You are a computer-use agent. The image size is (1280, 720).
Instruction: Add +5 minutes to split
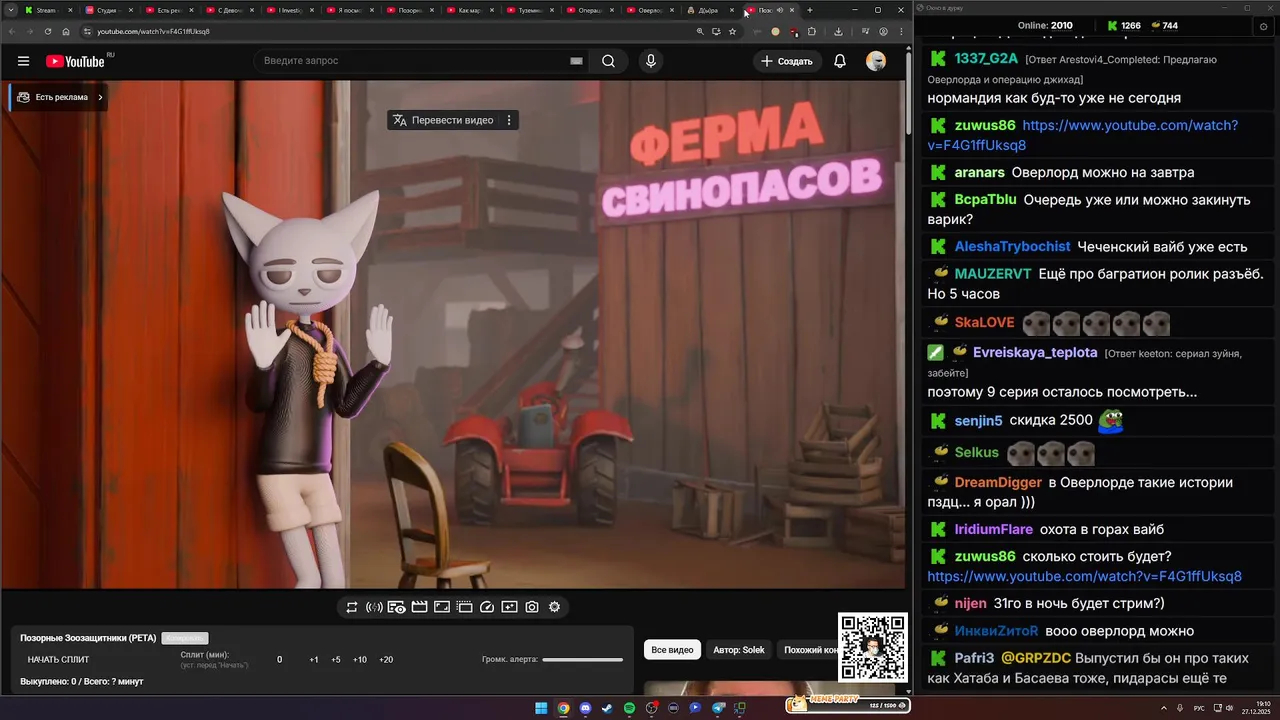tap(336, 660)
